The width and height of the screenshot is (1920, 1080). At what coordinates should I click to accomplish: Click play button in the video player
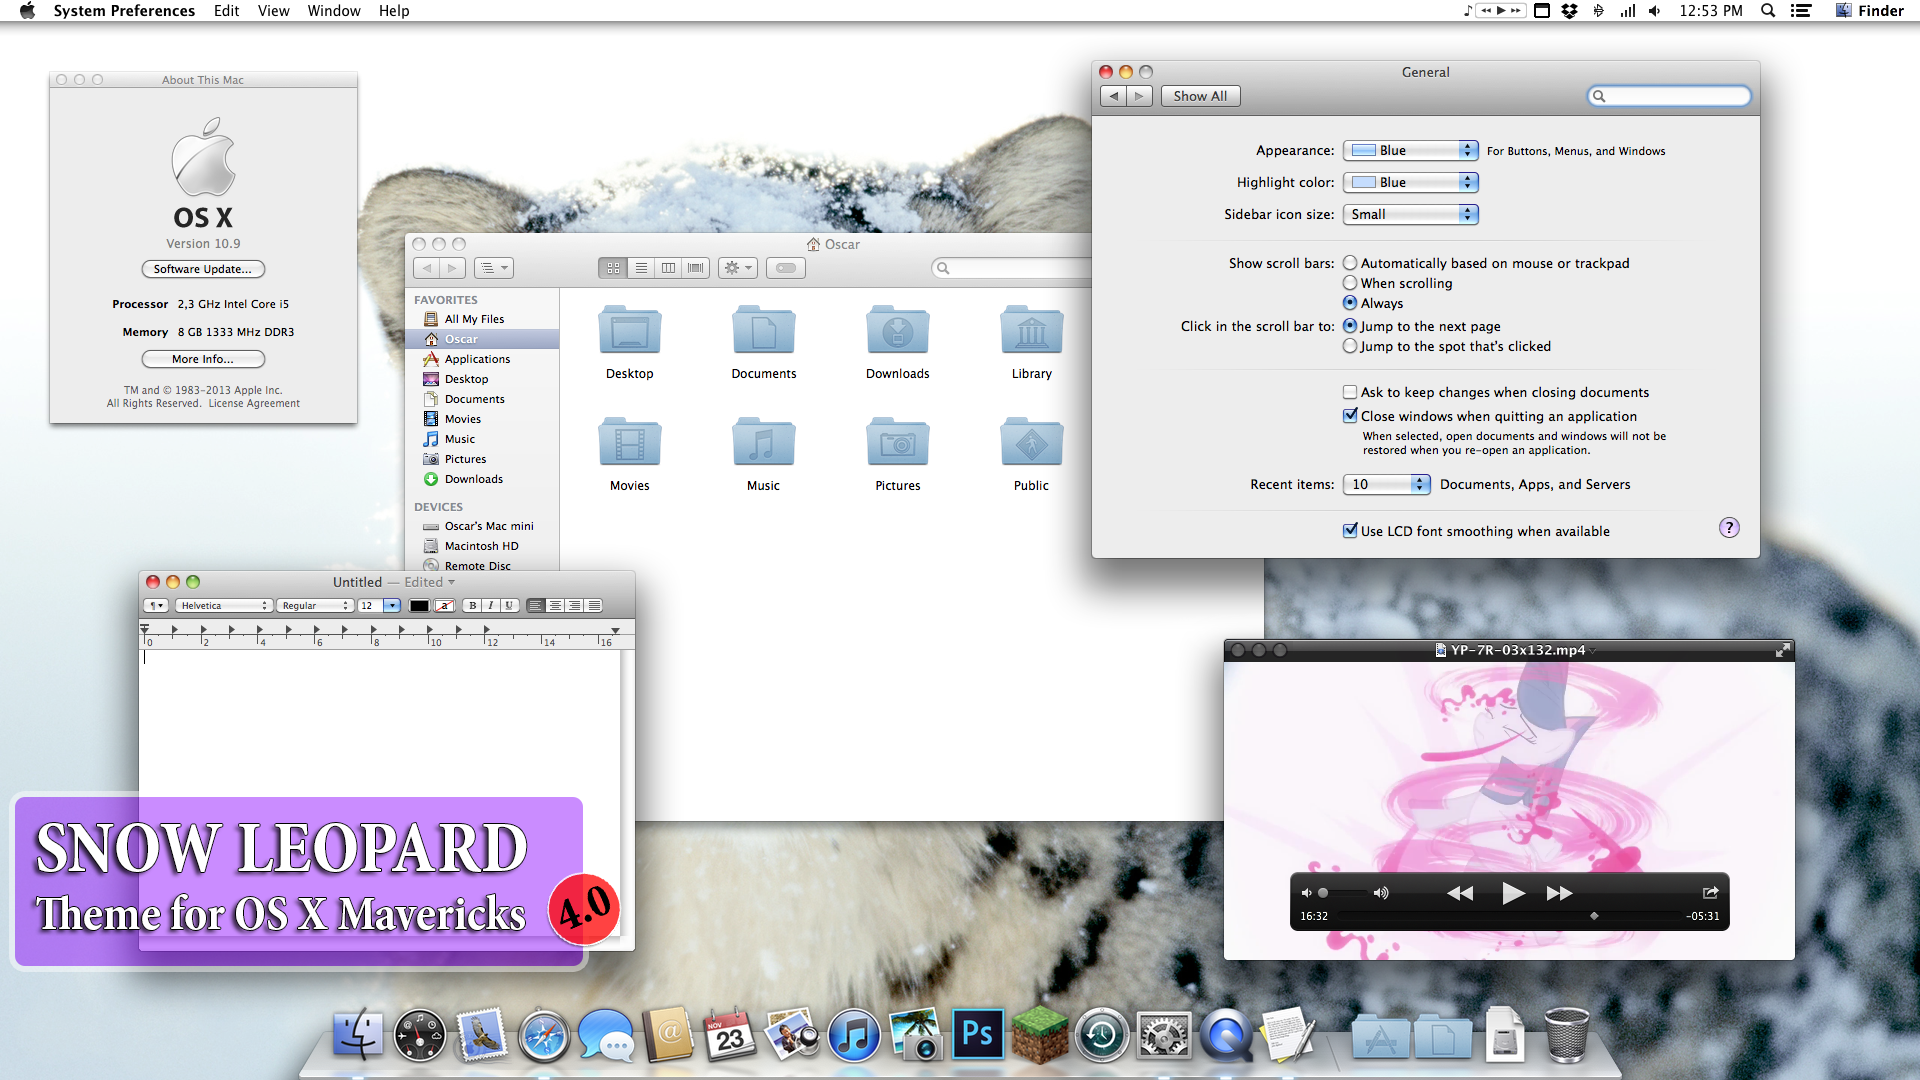[x=1513, y=894]
